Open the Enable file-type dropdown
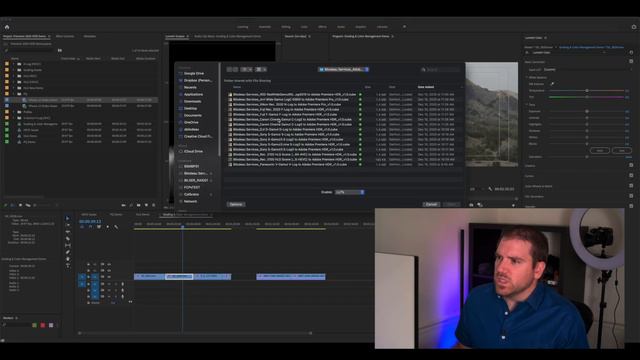 click(x=350, y=192)
